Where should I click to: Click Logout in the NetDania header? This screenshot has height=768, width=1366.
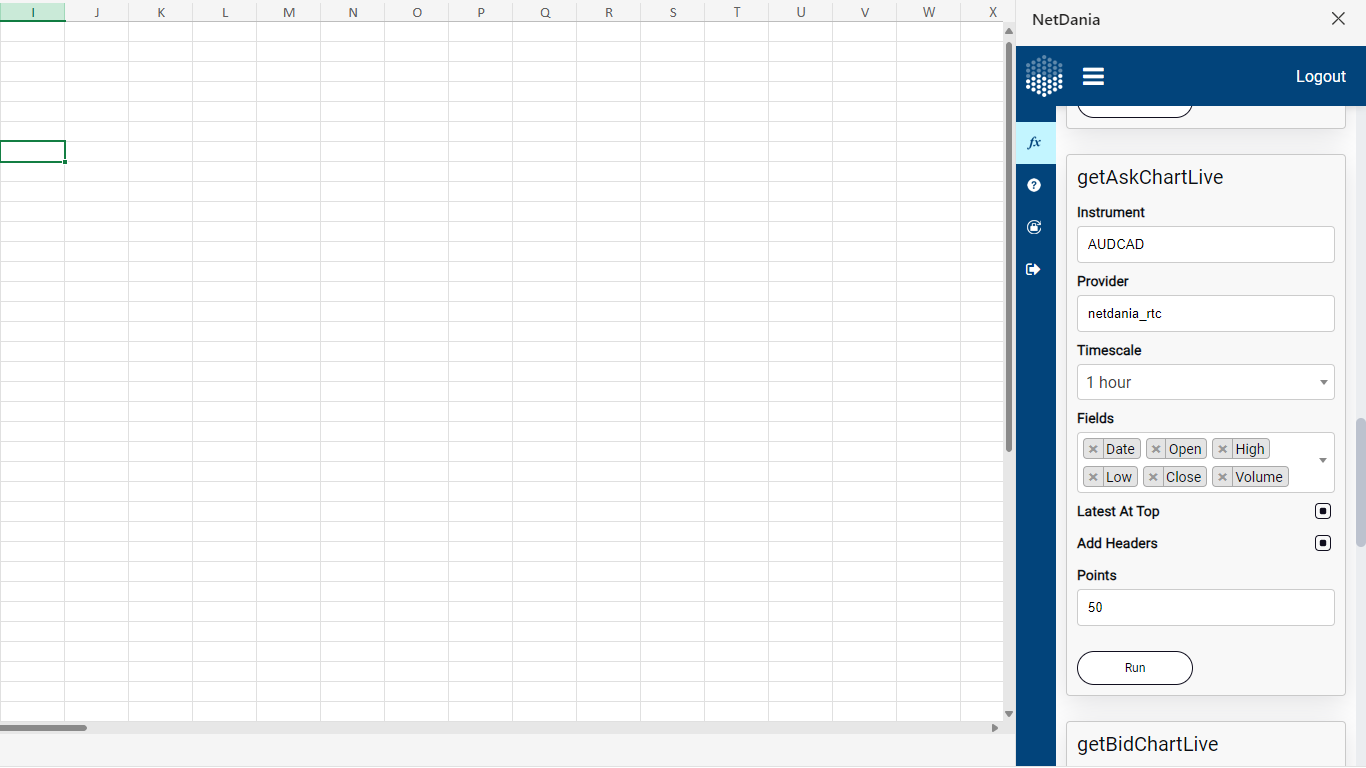(1321, 77)
